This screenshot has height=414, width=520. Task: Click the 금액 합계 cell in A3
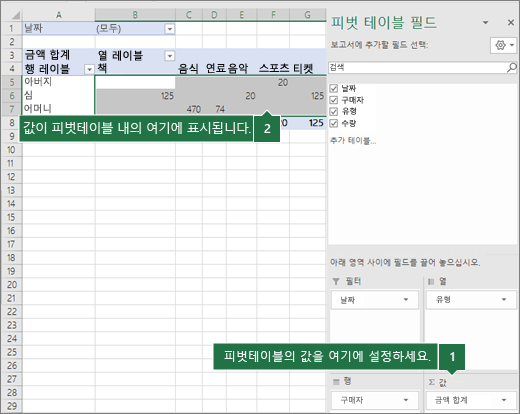coord(59,55)
